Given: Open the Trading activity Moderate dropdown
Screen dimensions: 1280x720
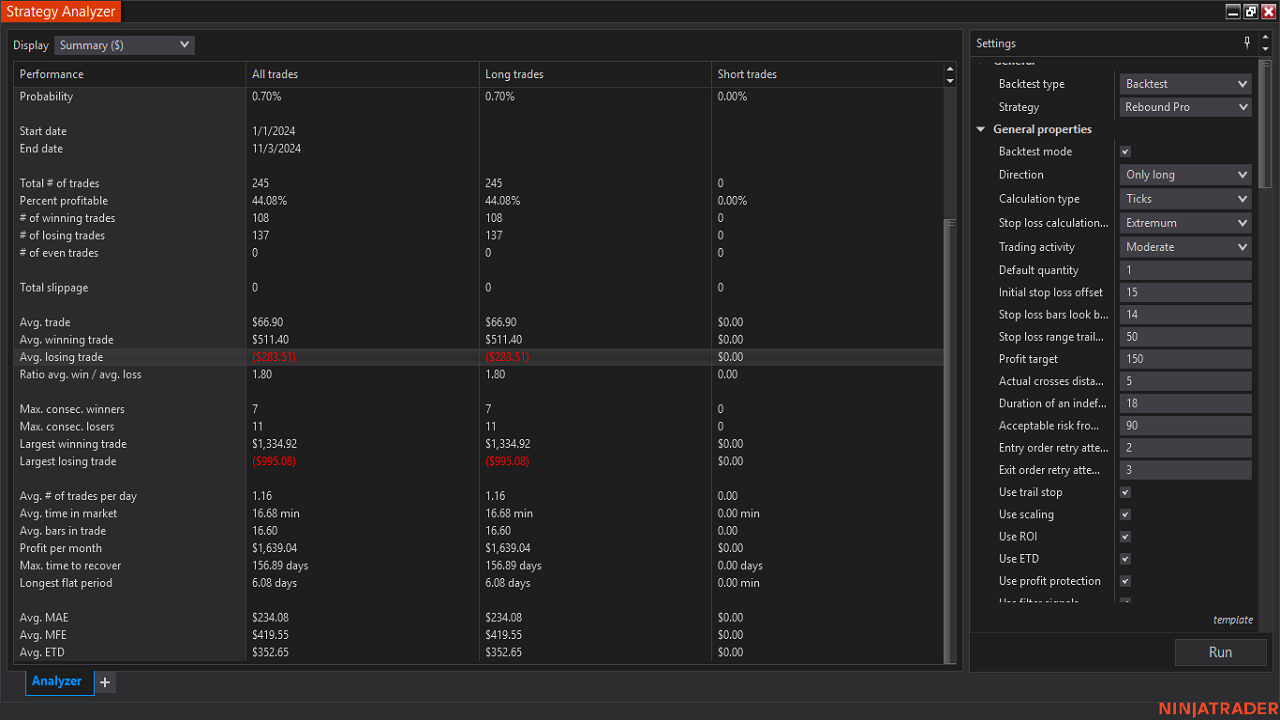Looking at the screenshot, I should (x=1186, y=247).
